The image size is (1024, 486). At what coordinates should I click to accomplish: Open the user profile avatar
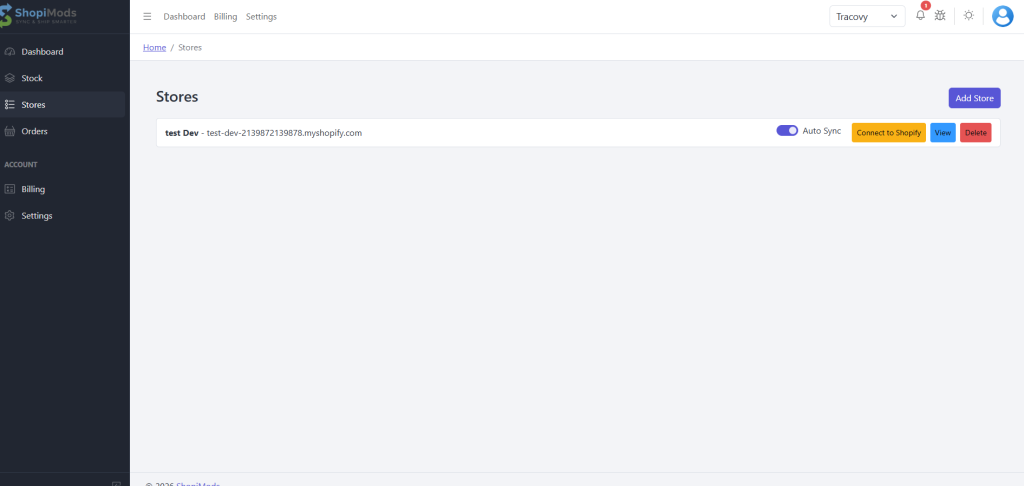[1002, 16]
